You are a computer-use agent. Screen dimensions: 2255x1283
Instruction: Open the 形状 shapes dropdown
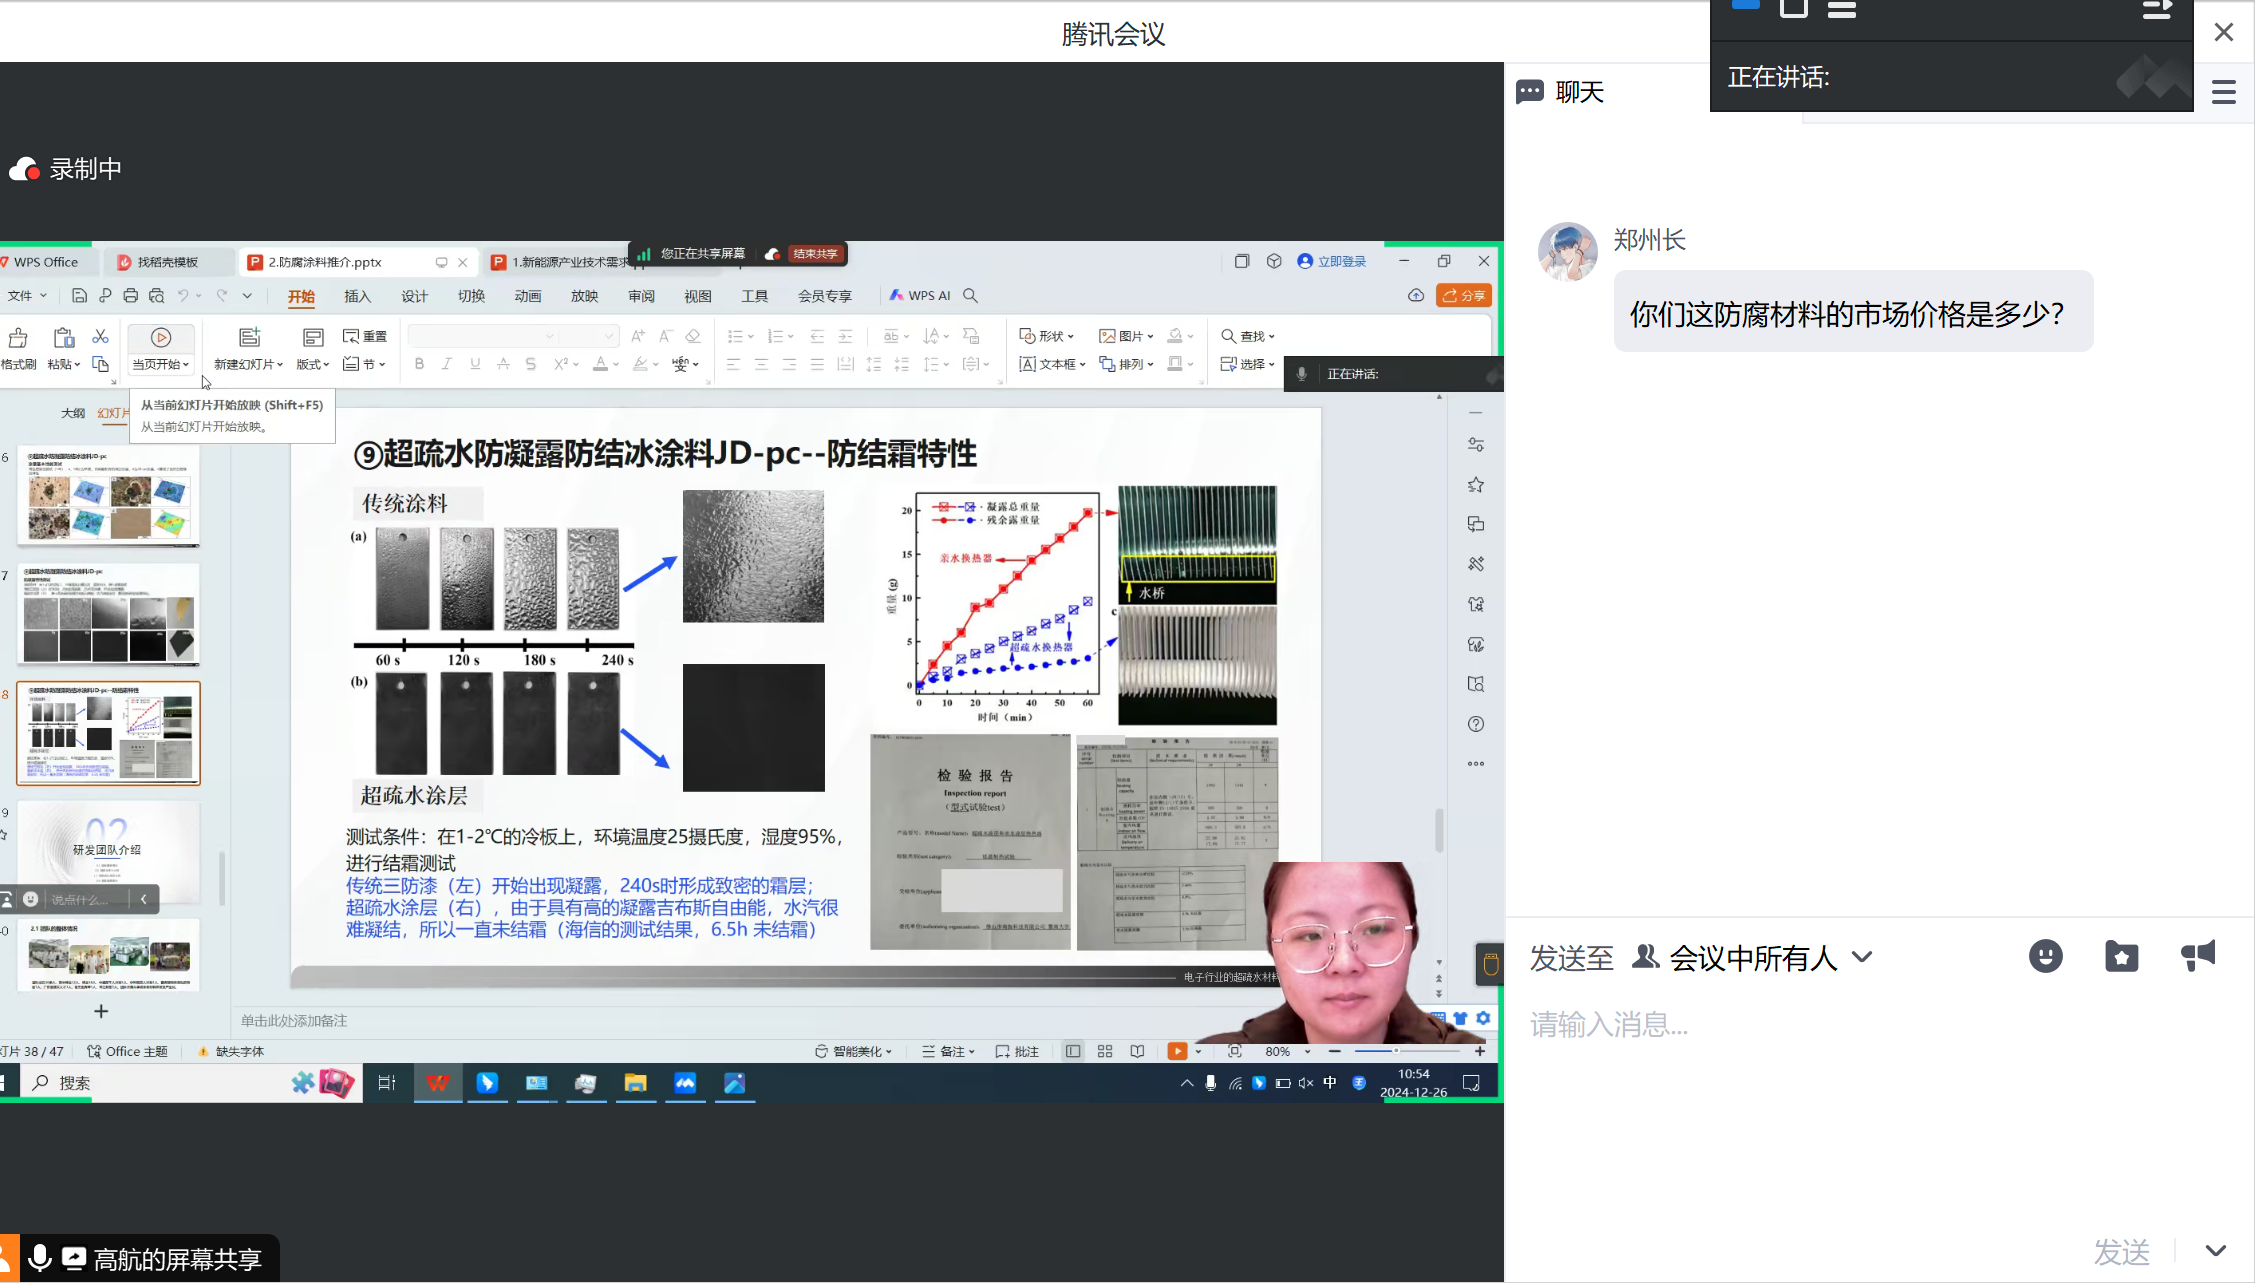click(x=1046, y=336)
